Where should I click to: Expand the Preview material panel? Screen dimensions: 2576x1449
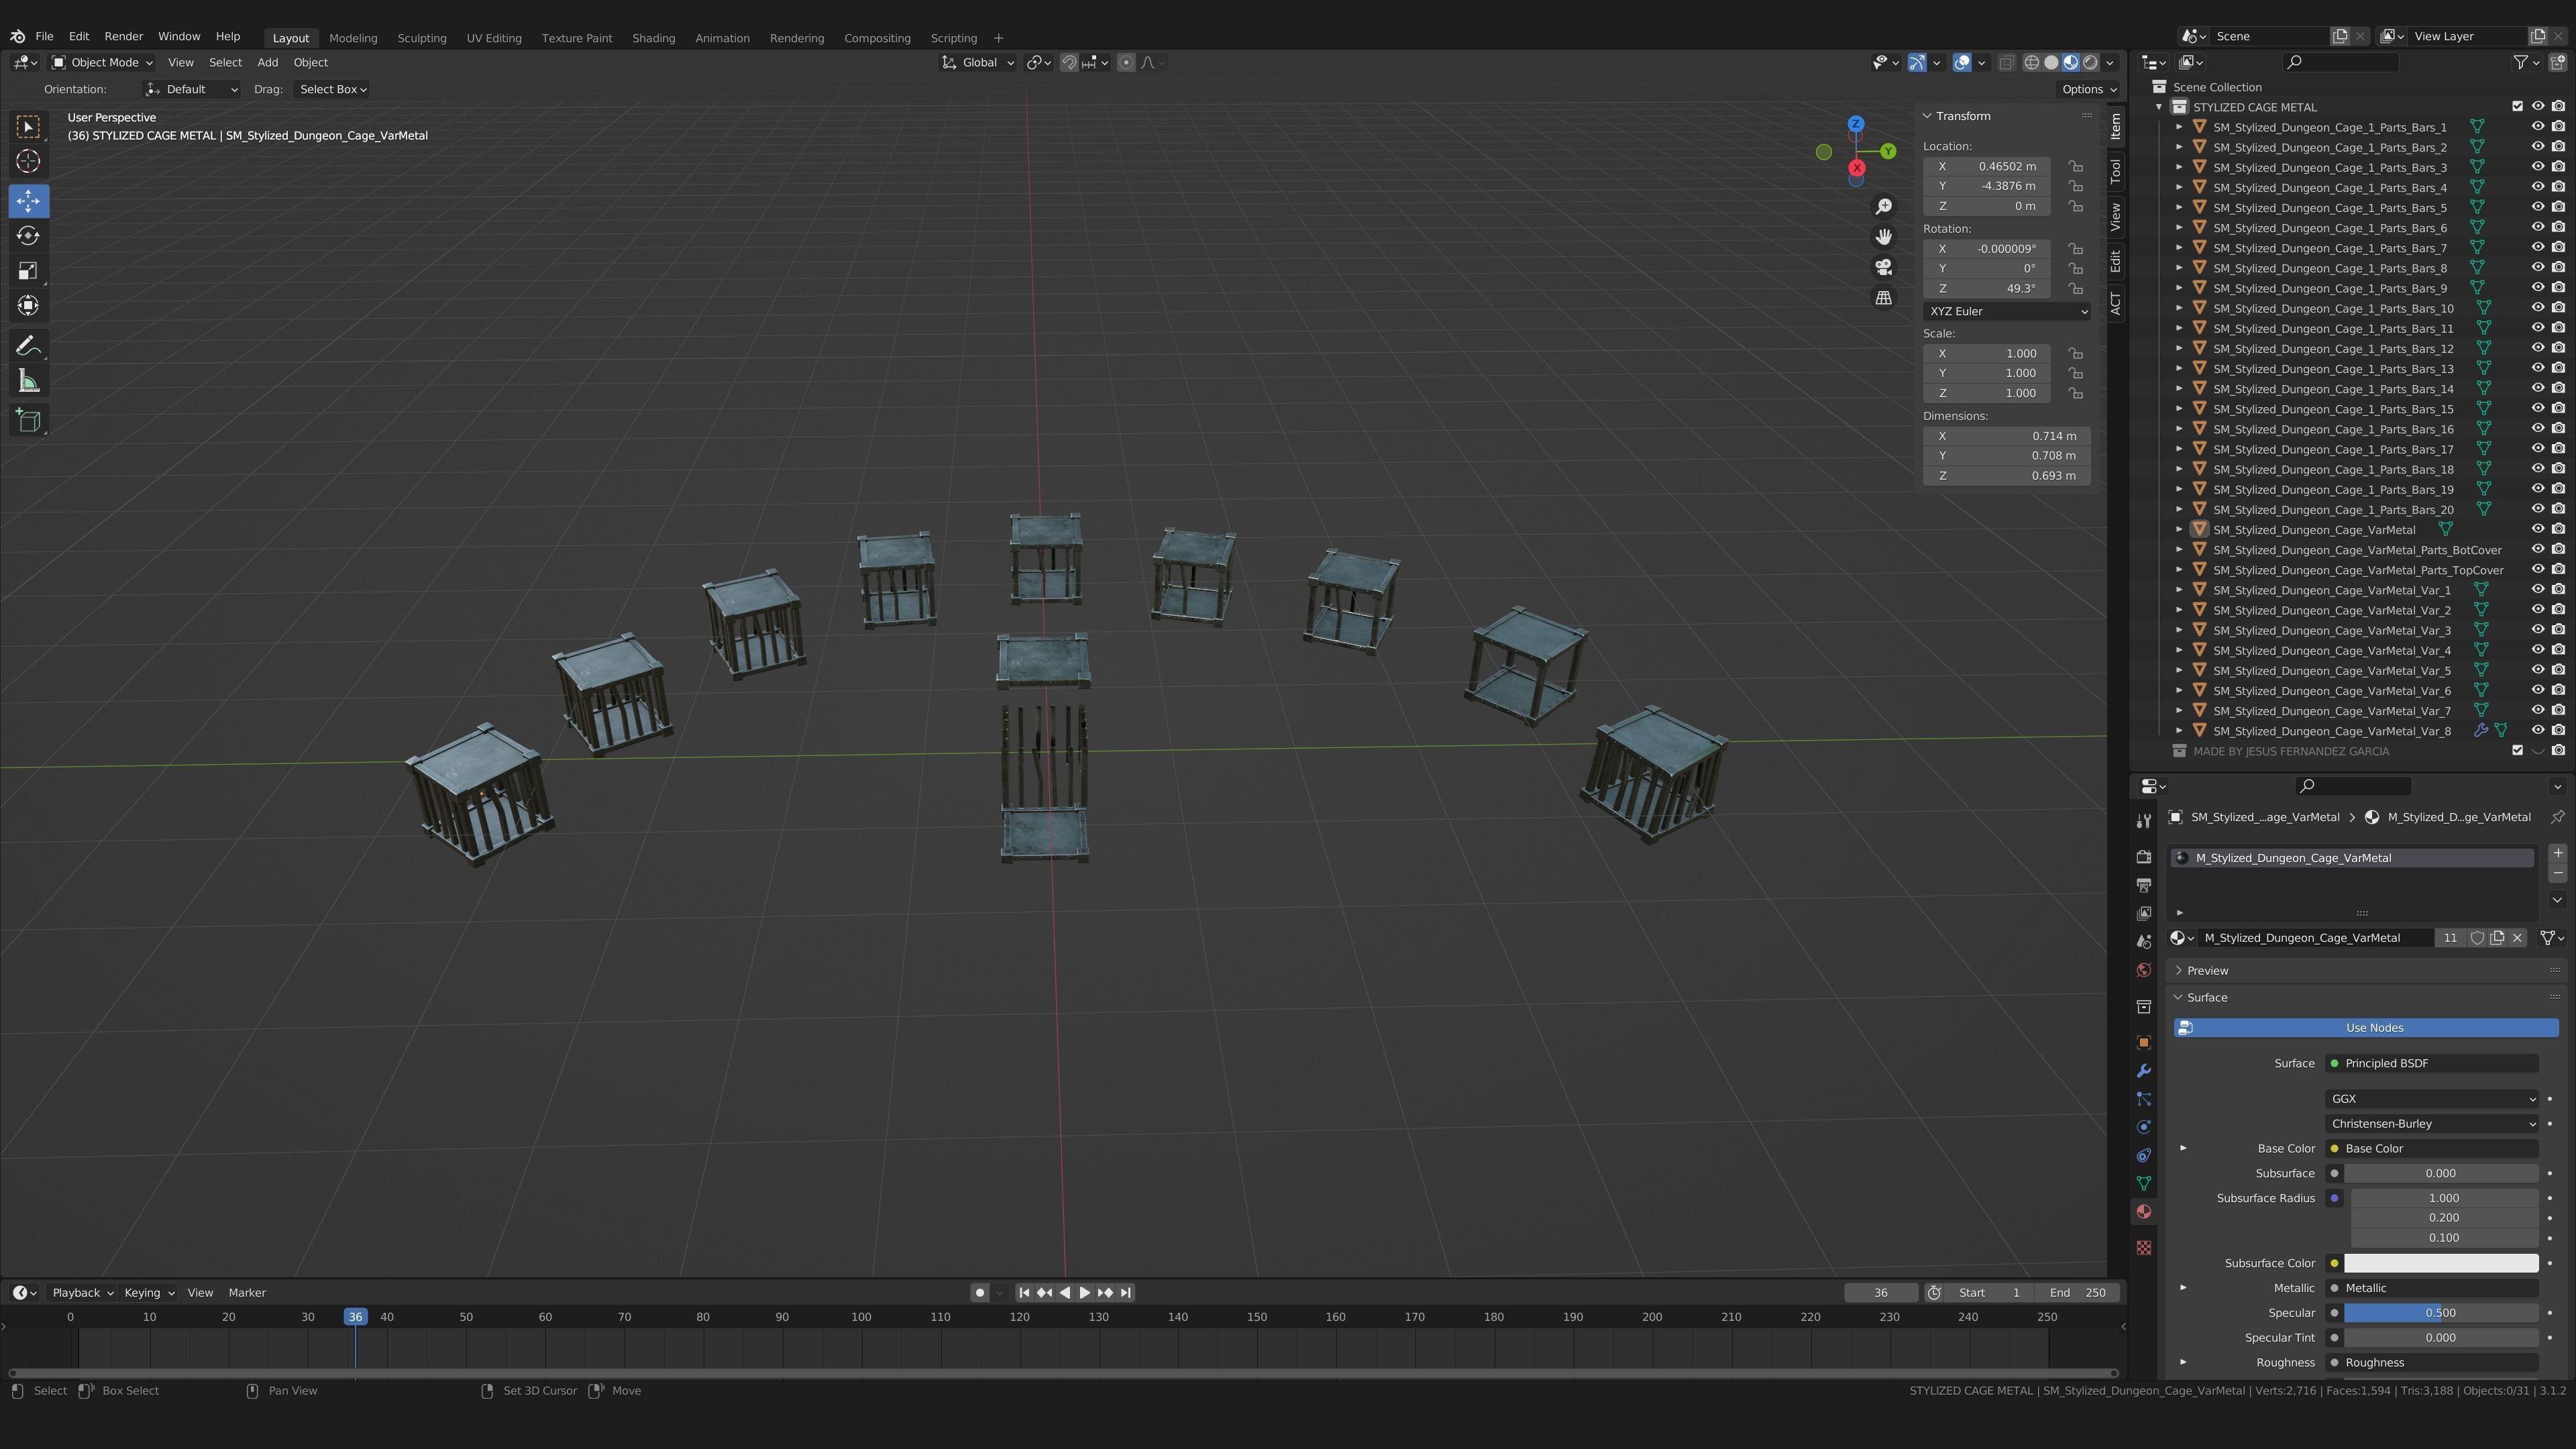click(x=2207, y=970)
